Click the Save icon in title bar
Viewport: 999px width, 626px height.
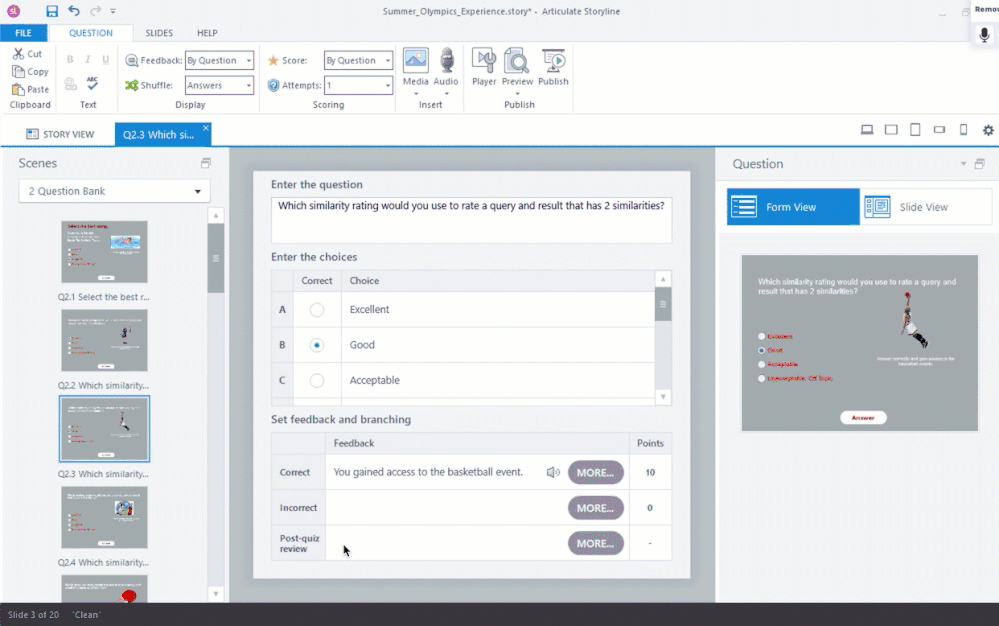tap(52, 11)
